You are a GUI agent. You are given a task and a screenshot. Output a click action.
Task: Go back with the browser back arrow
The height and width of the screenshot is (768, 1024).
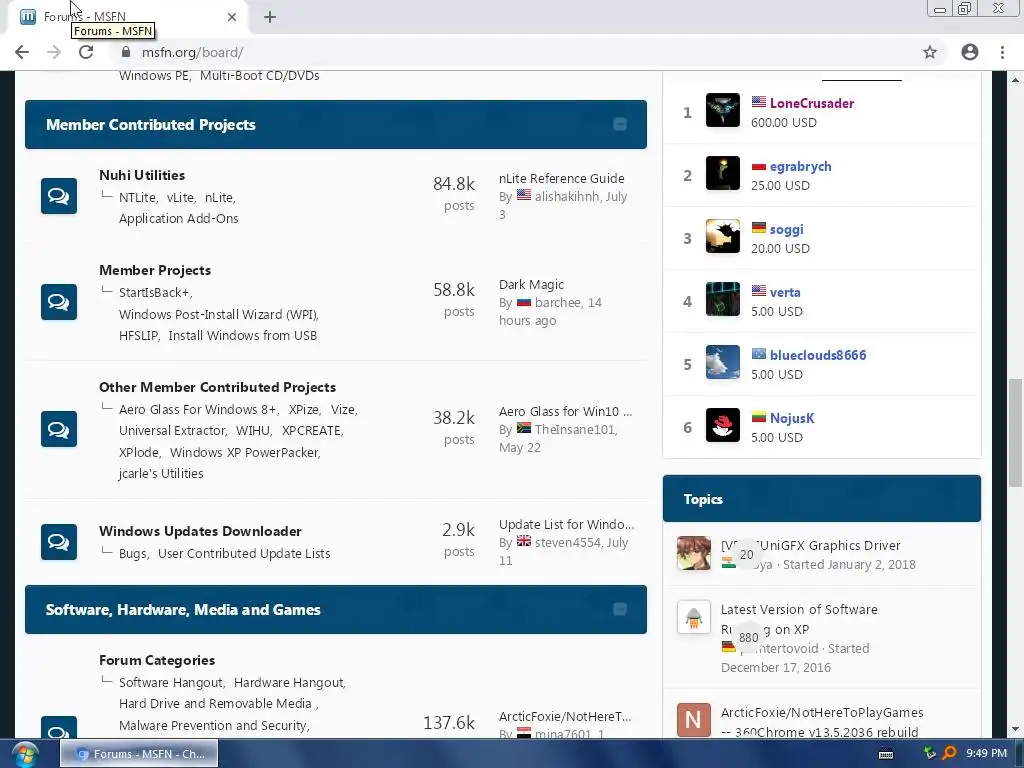tap(22, 52)
